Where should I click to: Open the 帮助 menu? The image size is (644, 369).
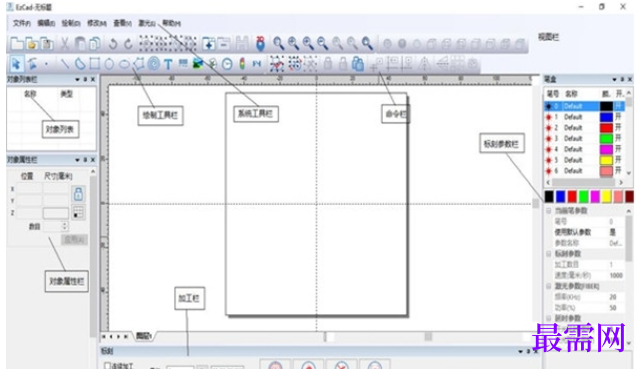[171, 23]
